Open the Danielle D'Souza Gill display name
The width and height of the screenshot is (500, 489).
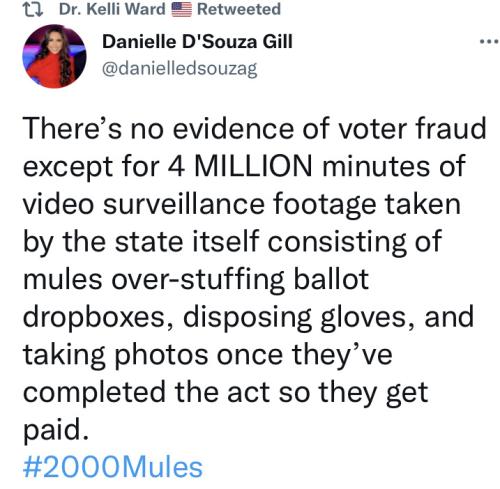pos(197,42)
